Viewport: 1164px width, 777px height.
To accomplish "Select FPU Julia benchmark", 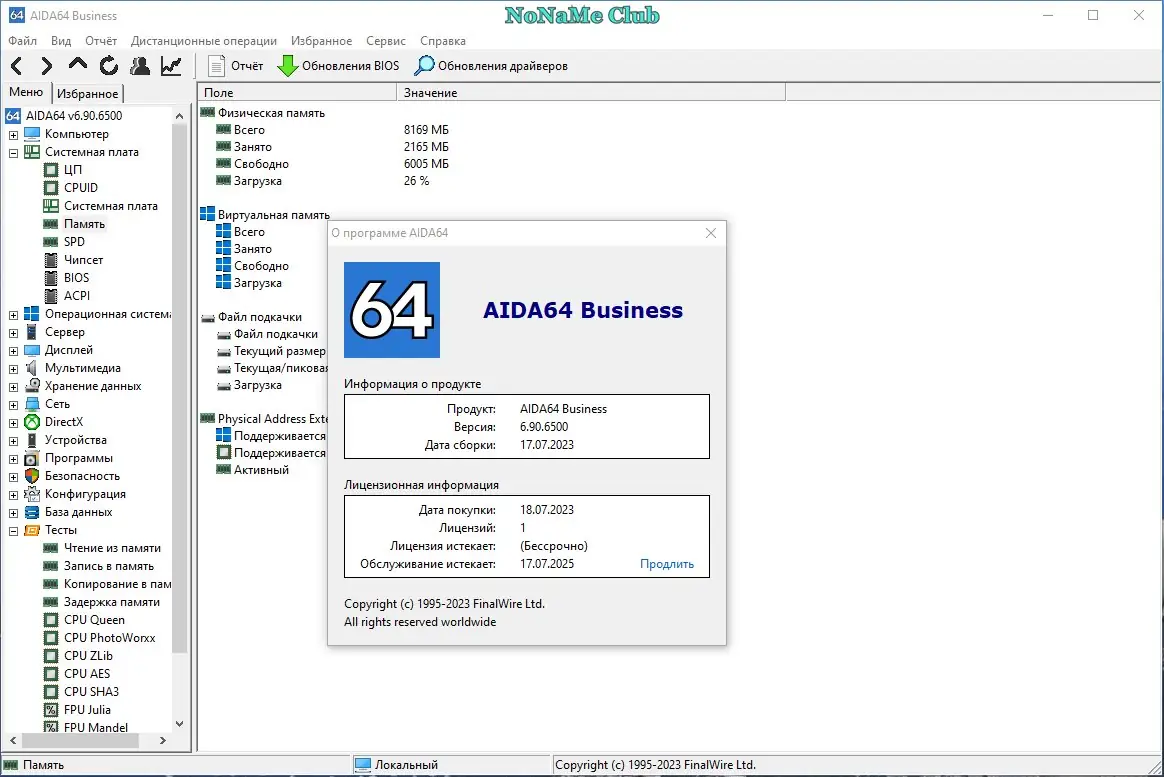I will 87,709.
